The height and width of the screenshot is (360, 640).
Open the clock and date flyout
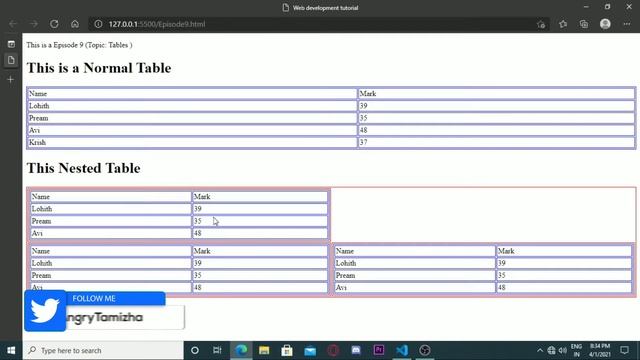point(600,350)
